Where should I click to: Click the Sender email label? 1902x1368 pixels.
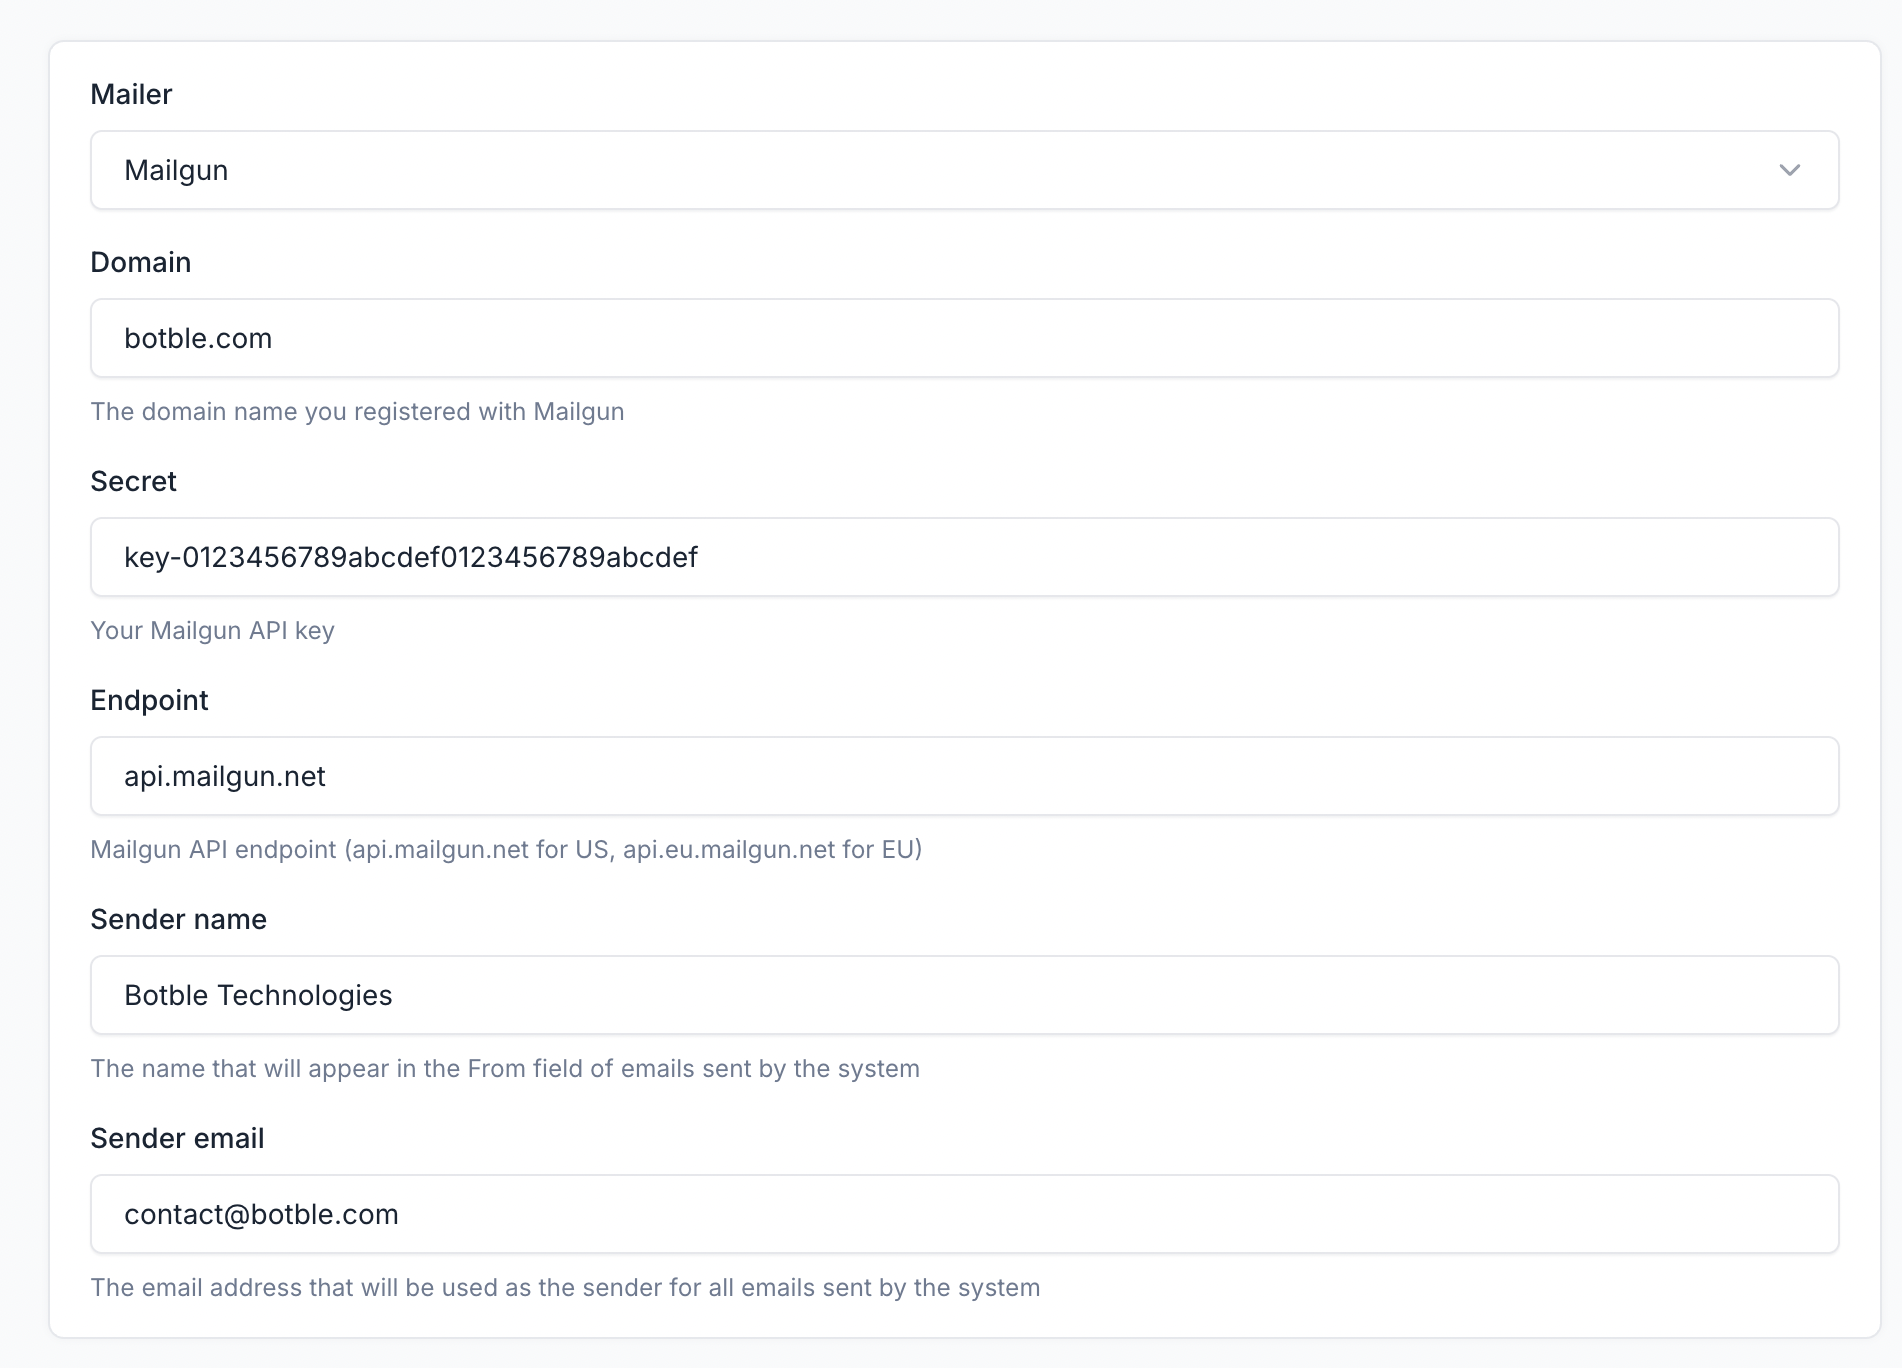pyautogui.click(x=177, y=1138)
